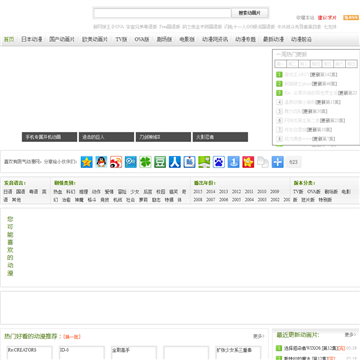This screenshot has height=360, width=360.
Task: Select 短片版 under version categories
Action: click(x=308, y=200)
